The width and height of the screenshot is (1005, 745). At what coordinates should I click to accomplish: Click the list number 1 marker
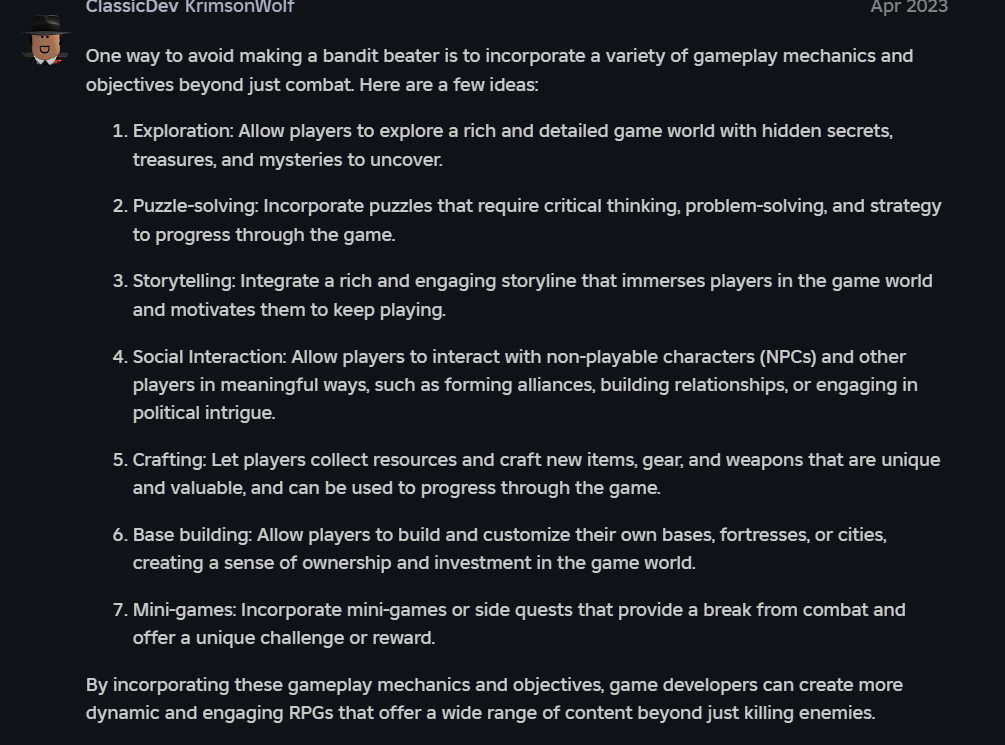tap(120, 131)
